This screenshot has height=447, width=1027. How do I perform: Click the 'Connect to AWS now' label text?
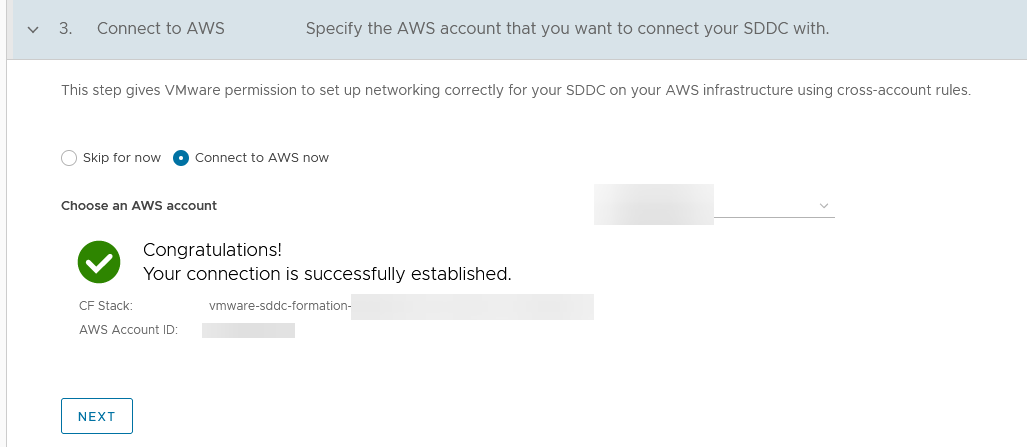point(262,157)
